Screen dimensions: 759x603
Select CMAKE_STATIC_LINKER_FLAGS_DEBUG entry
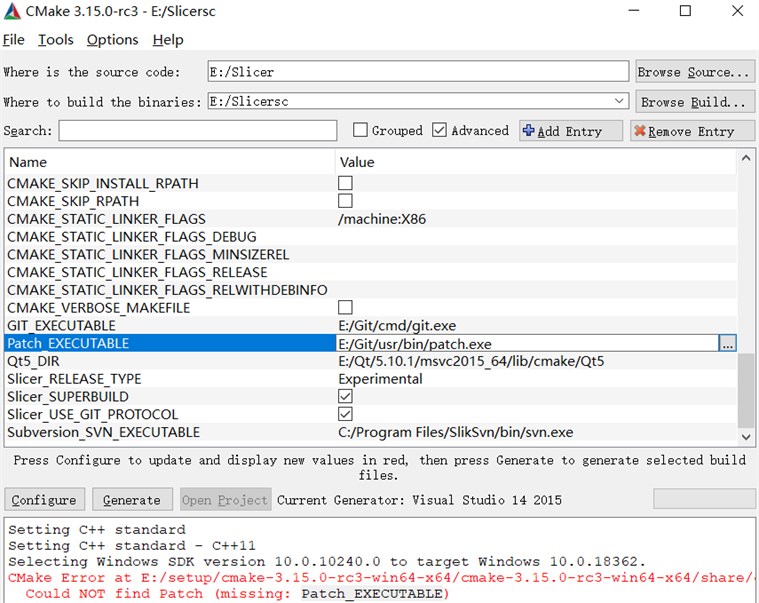coord(132,237)
